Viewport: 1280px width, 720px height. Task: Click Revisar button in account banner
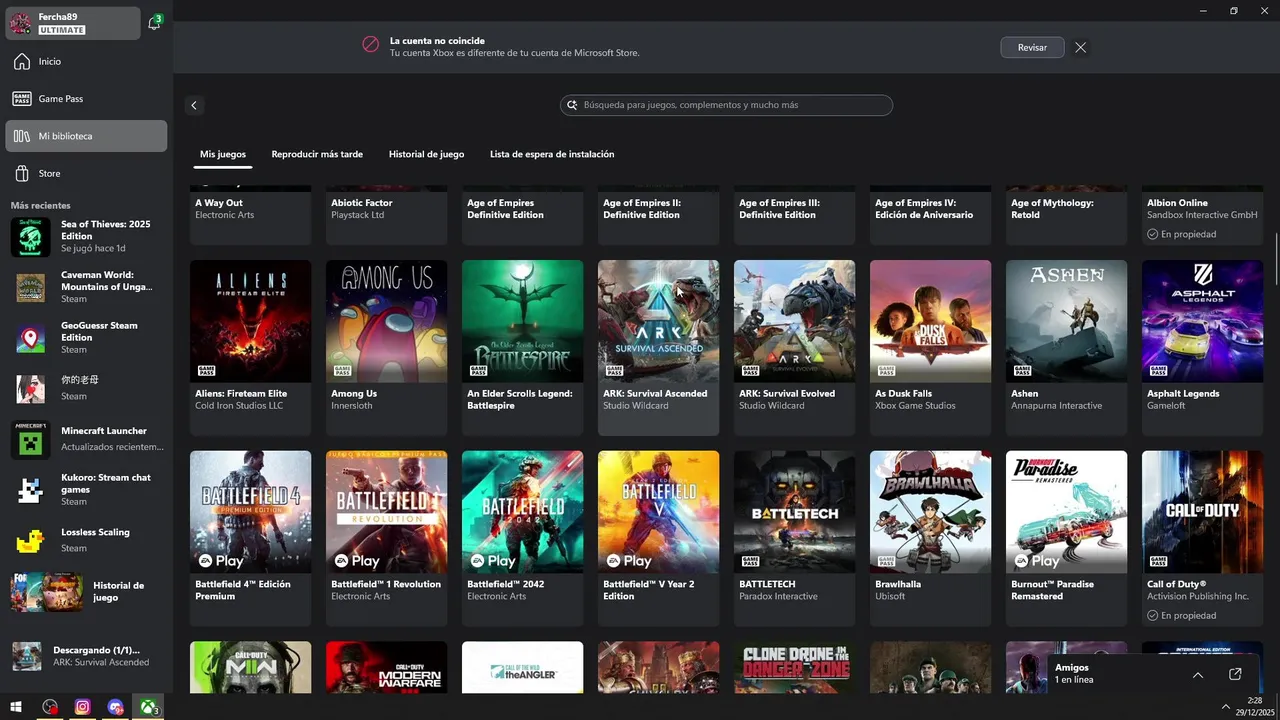[1032, 47]
